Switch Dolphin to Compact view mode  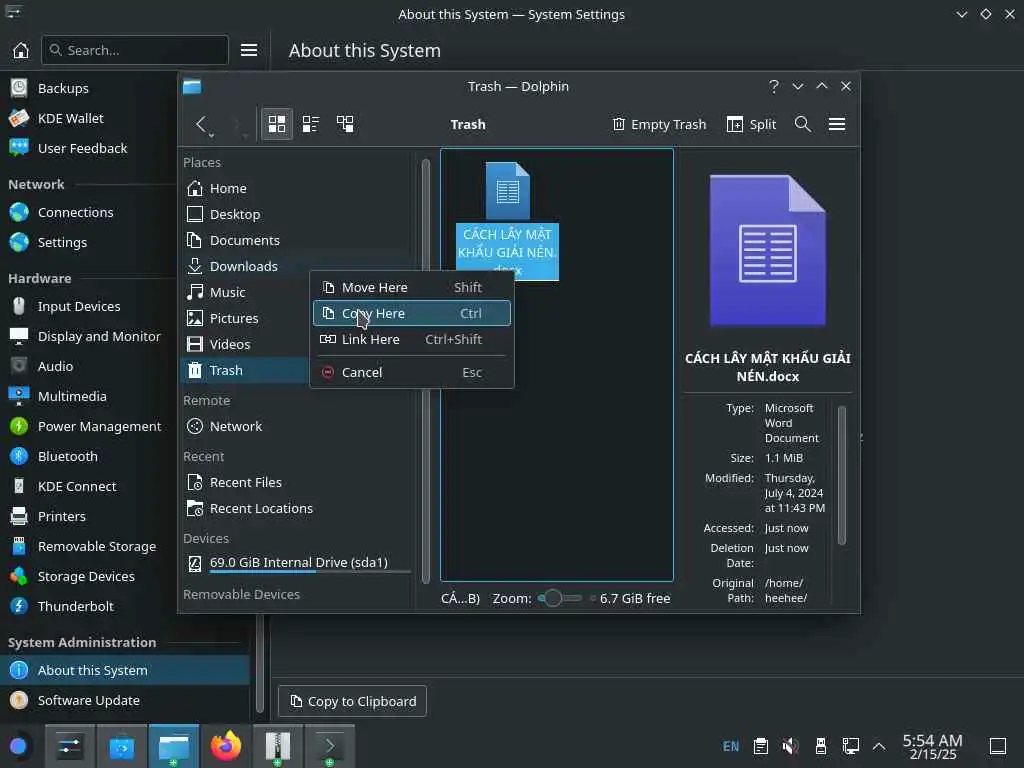tap(311, 124)
